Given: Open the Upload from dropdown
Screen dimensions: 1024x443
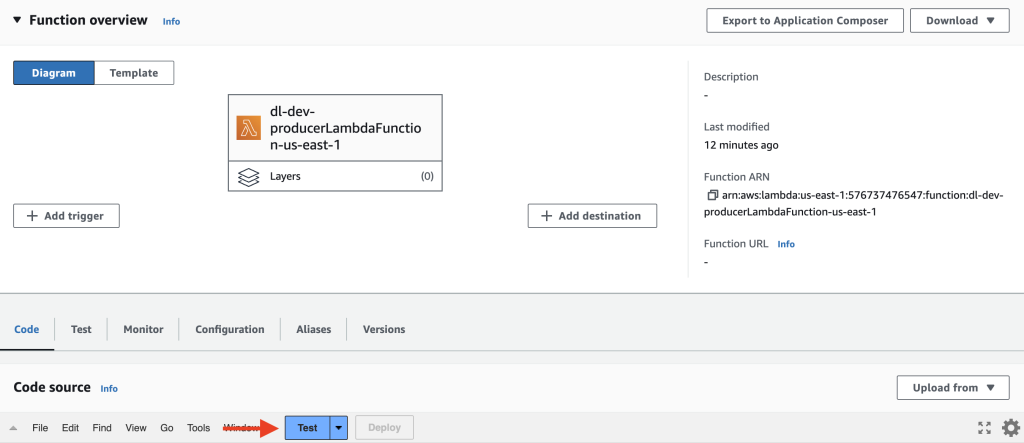Looking at the screenshot, I should pos(954,387).
